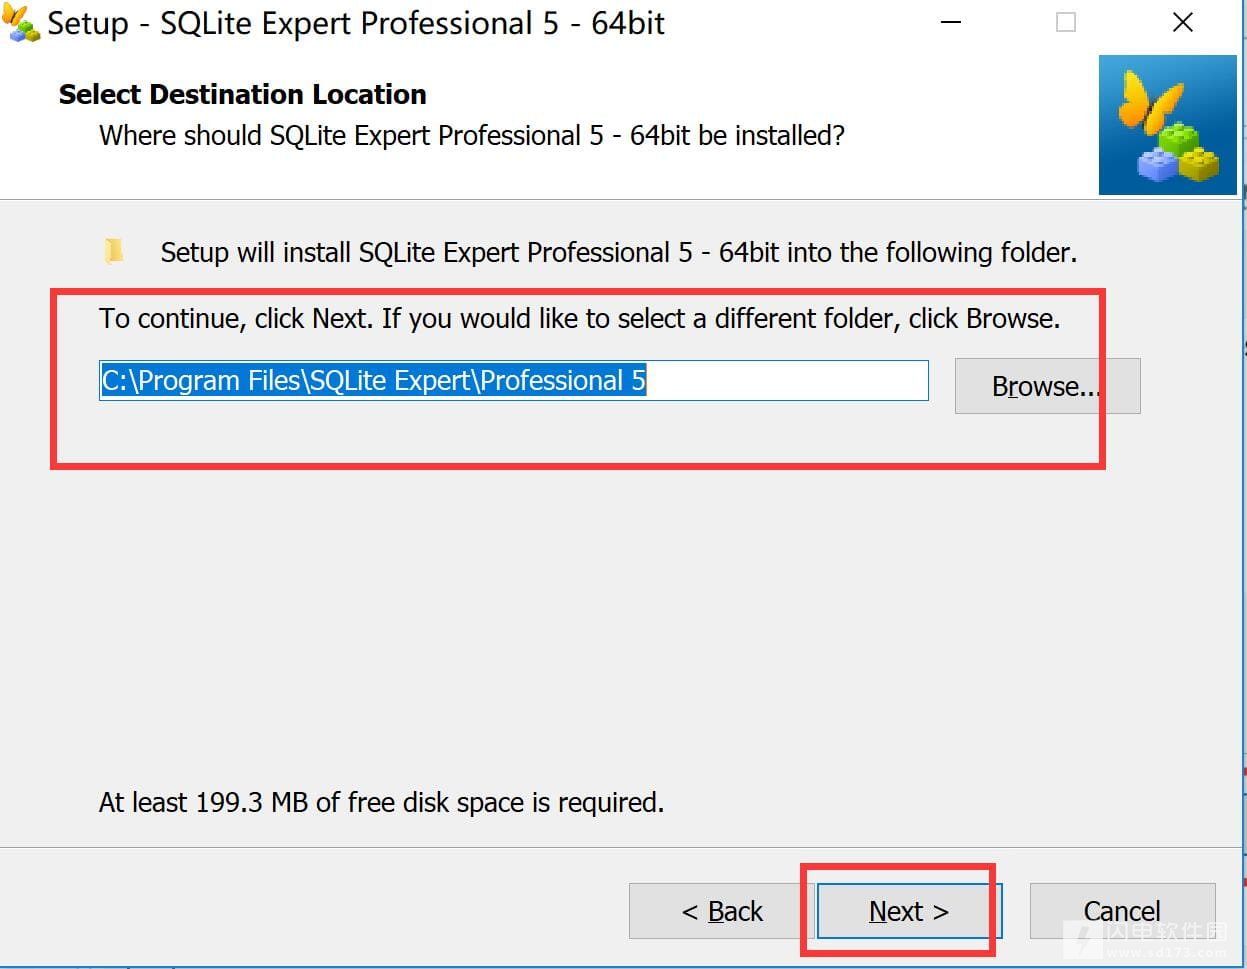
Task: Click the destination folder path field
Action: 513,381
